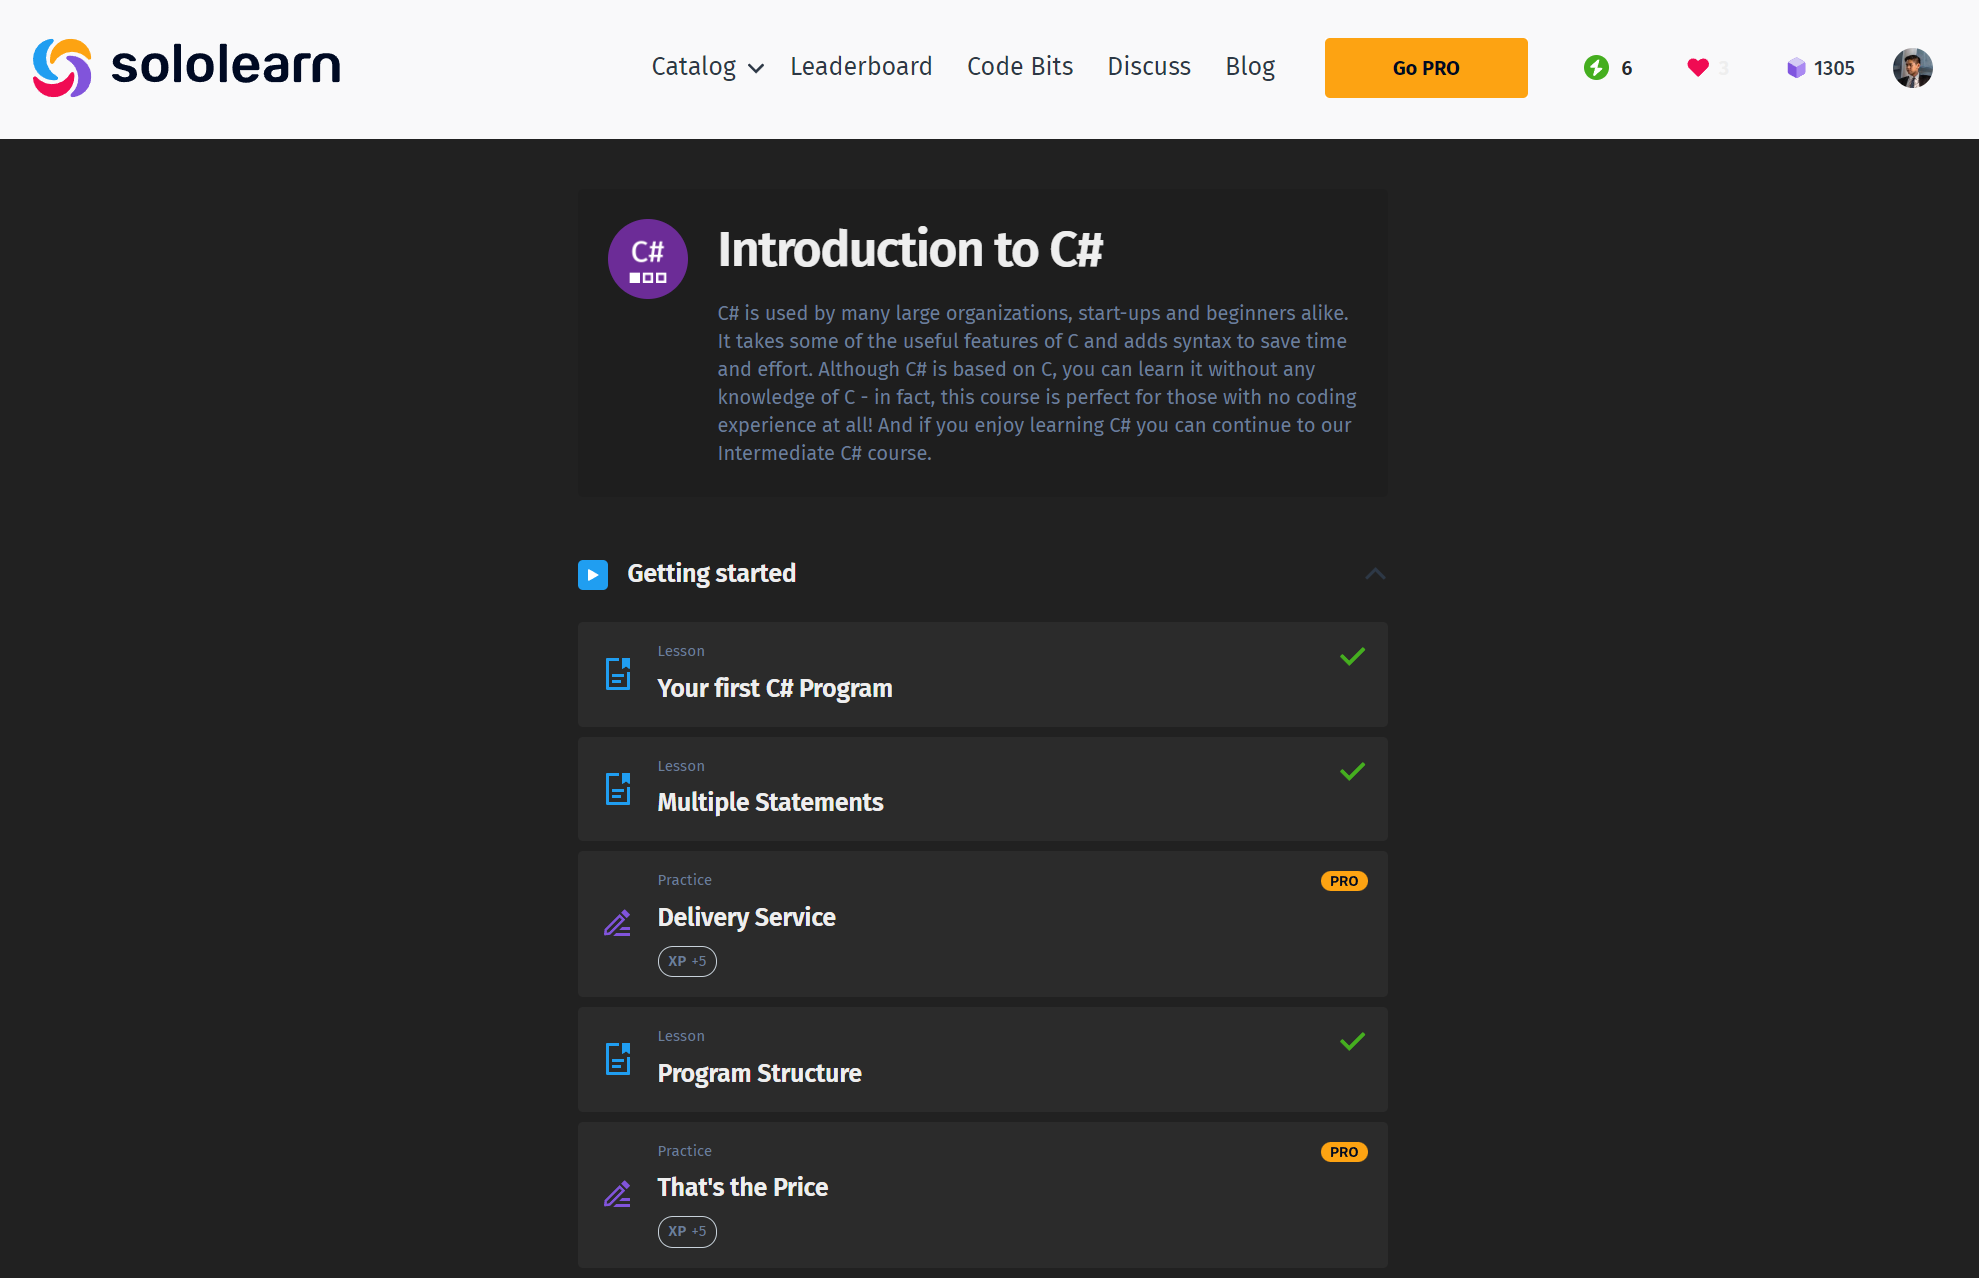Click the green checkmark on Your first C# Program
The height and width of the screenshot is (1278, 1979).
[x=1352, y=657]
